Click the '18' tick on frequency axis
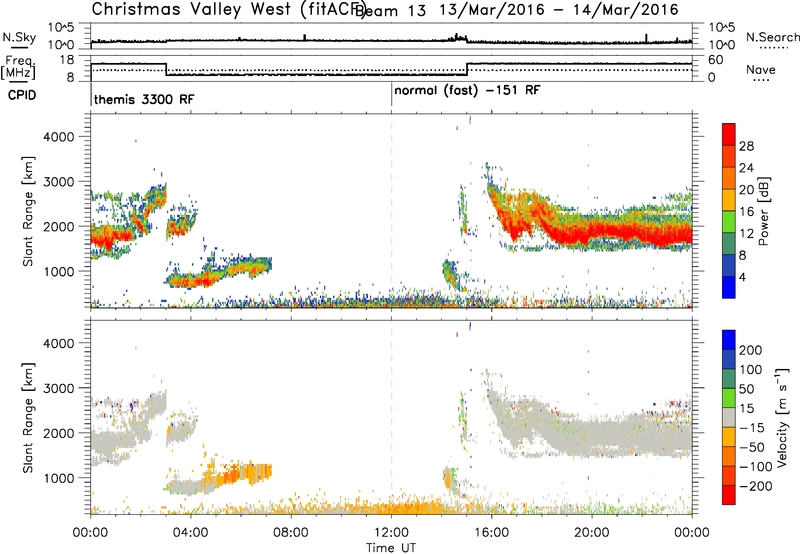 (67, 60)
